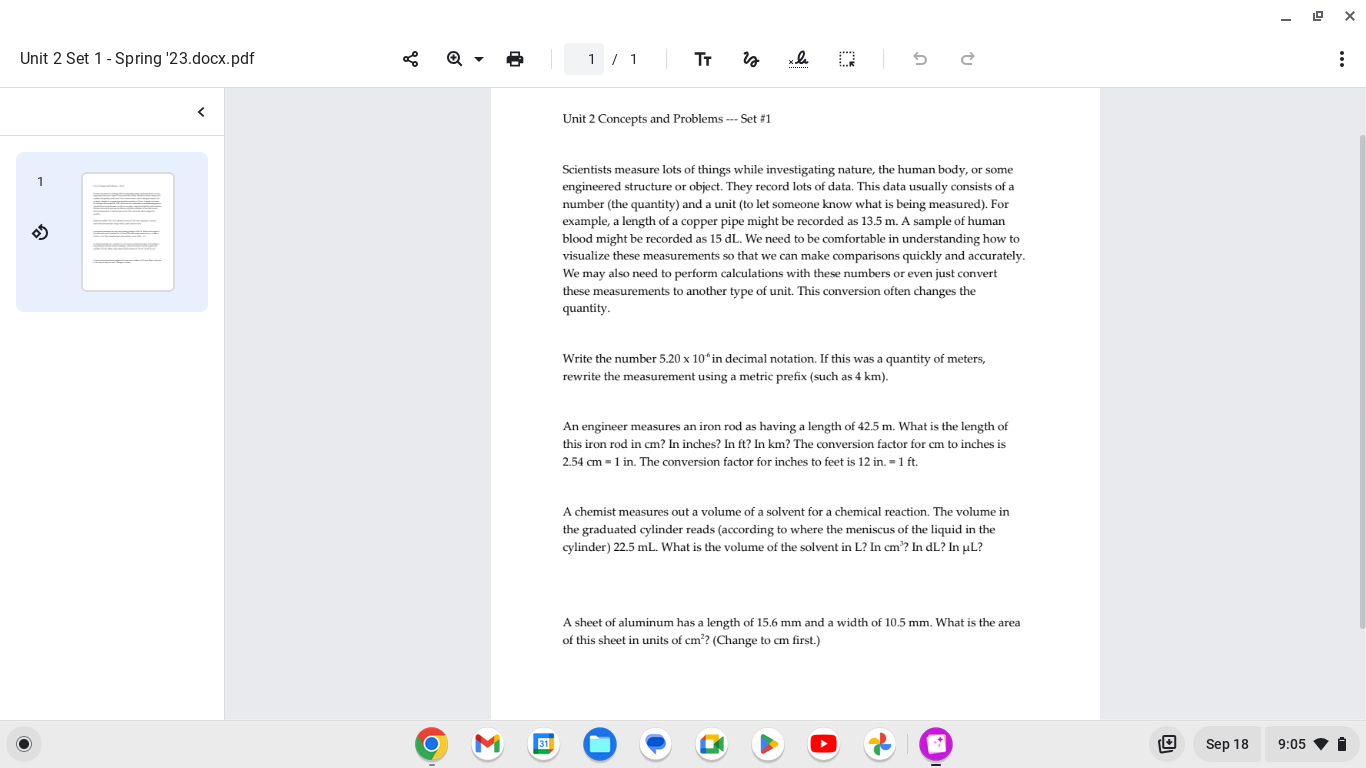Select the freehand Draw annotation tool
The image size is (1366, 768).
pos(751,59)
